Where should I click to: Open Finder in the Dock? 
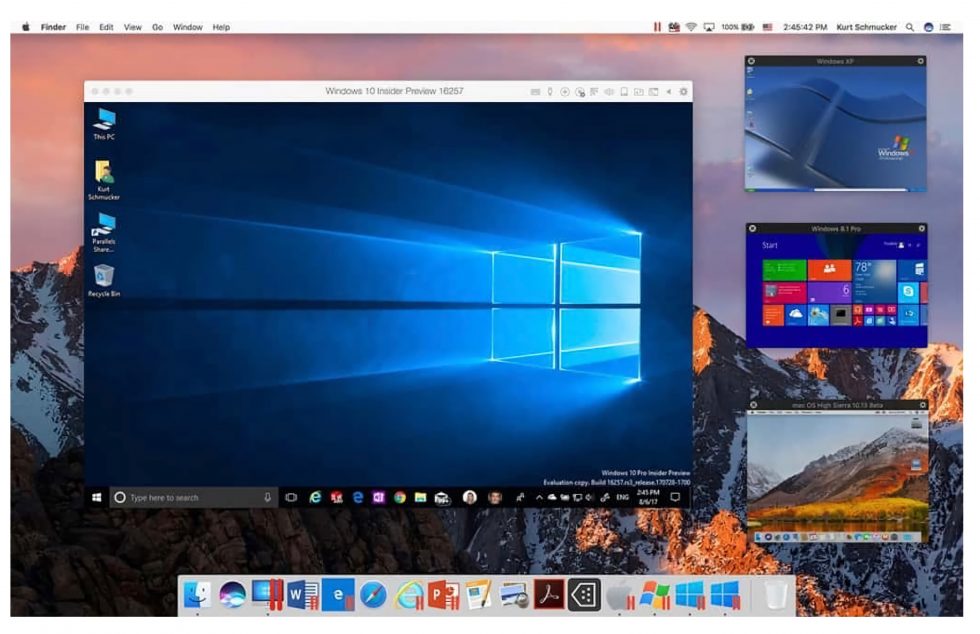click(198, 595)
